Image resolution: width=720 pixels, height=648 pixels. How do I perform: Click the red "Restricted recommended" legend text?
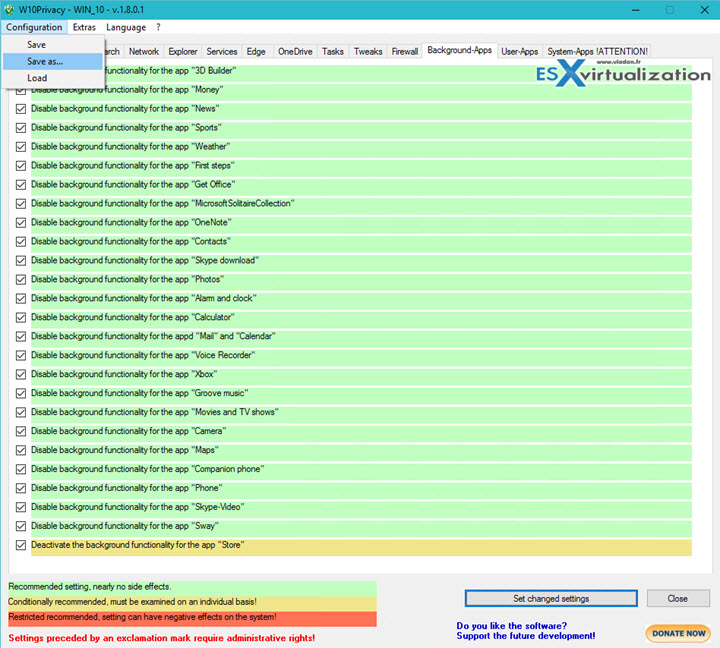(x=142, y=617)
